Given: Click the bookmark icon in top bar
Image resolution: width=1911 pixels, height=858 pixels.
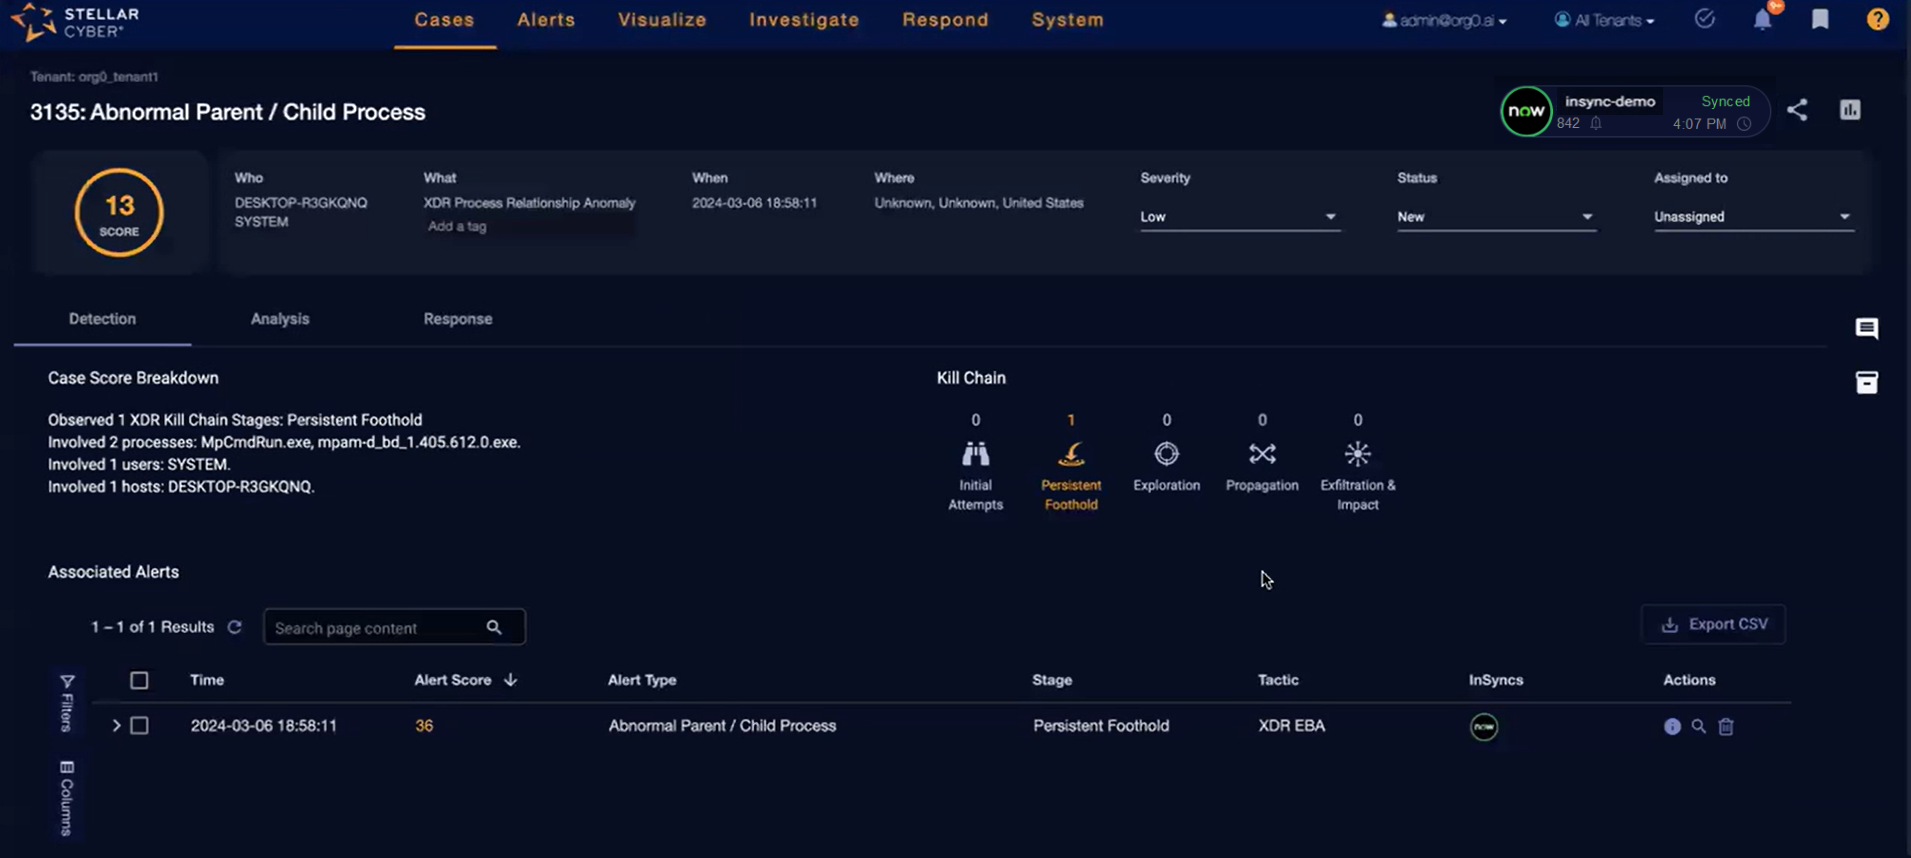Looking at the screenshot, I should [1820, 20].
